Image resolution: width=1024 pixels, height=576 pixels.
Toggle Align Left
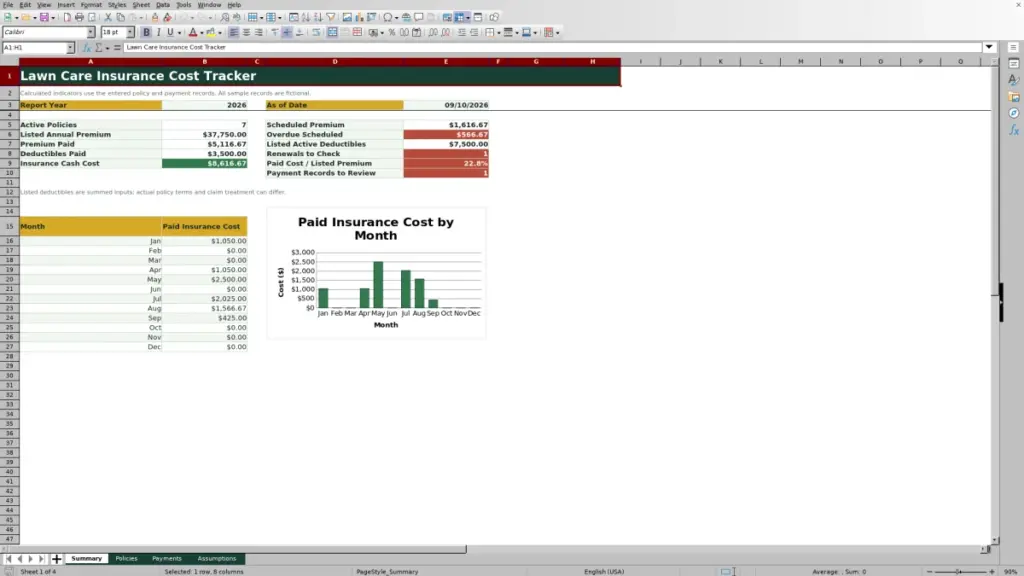[234, 32]
